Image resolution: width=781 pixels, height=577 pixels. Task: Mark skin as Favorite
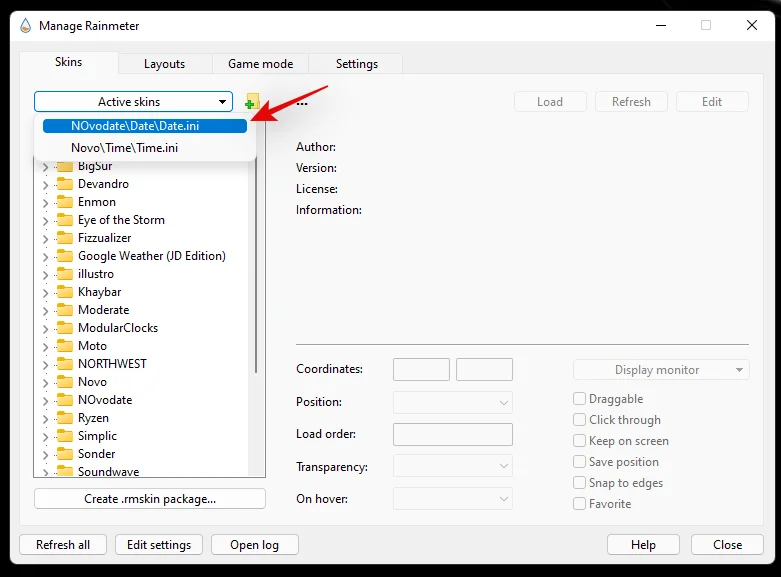(579, 503)
